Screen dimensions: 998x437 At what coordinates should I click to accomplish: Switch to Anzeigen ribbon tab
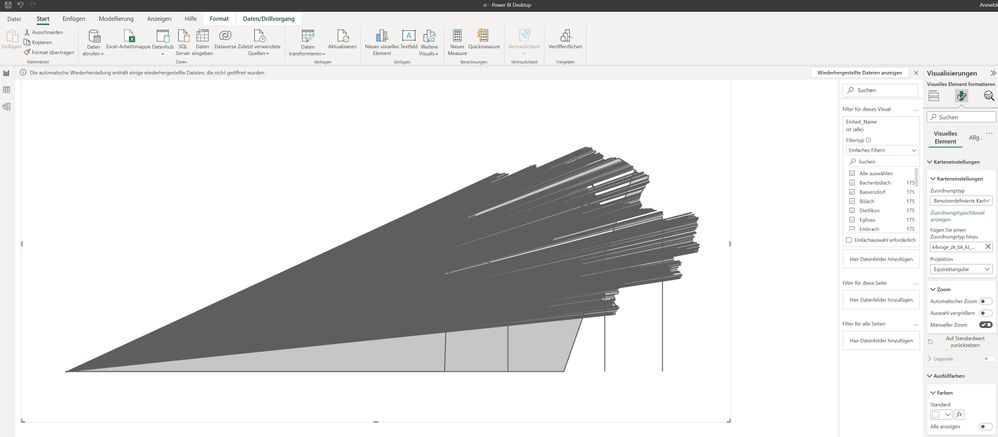click(159, 19)
